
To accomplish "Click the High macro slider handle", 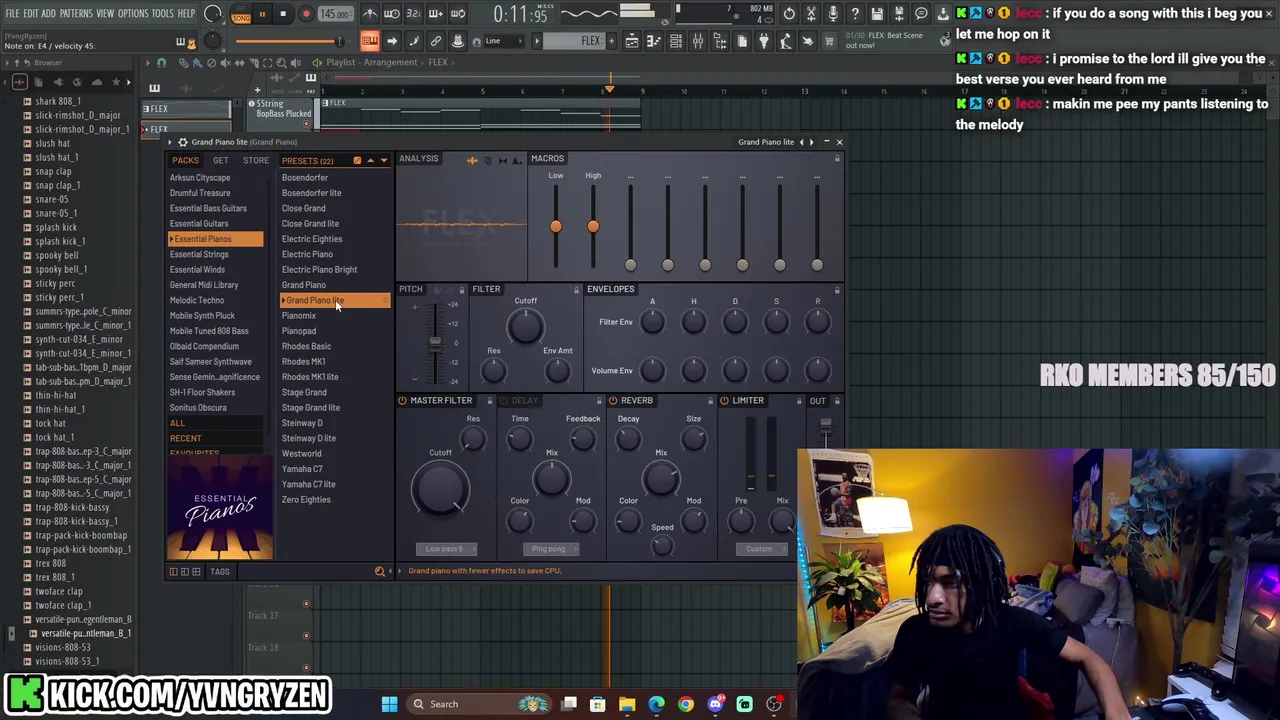I will pyautogui.click(x=593, y=227).
